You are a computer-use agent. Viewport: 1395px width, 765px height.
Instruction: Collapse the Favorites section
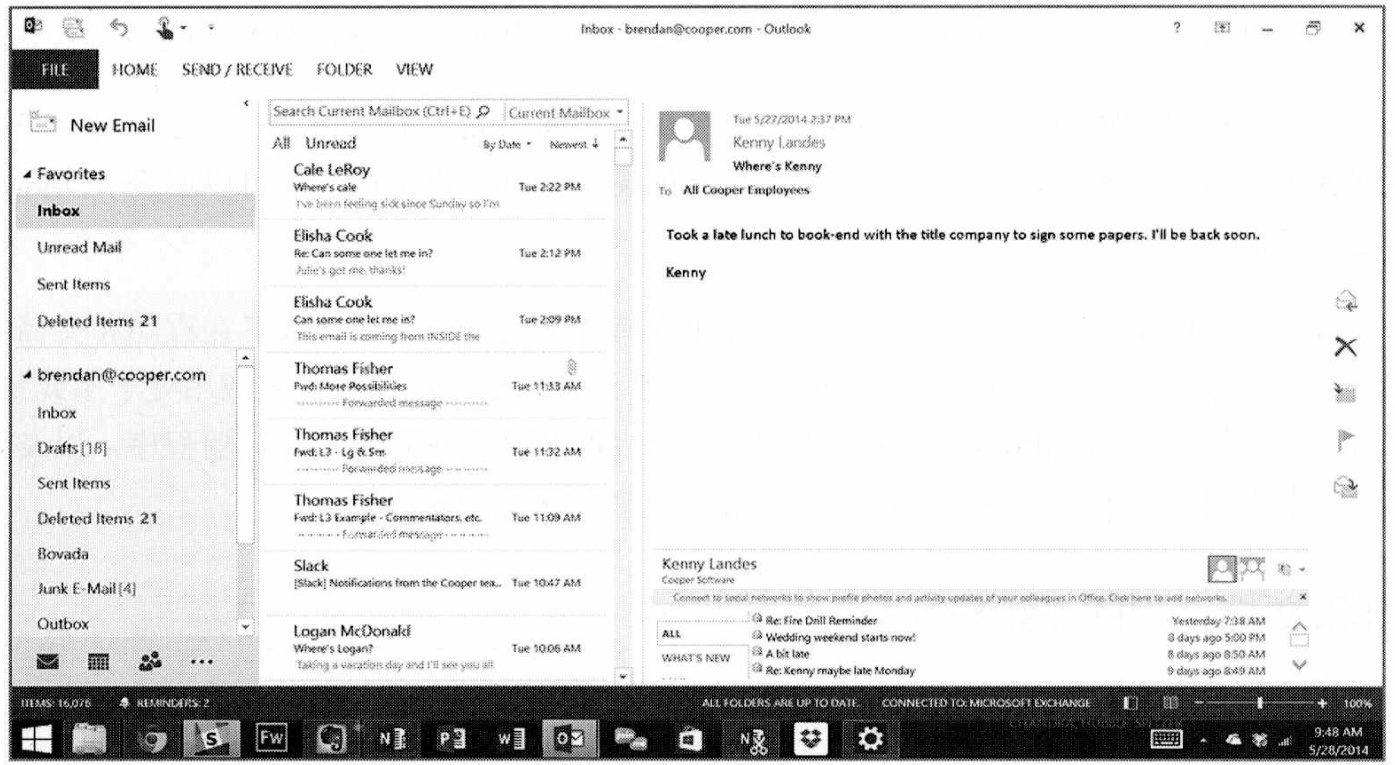coord(25,174)
